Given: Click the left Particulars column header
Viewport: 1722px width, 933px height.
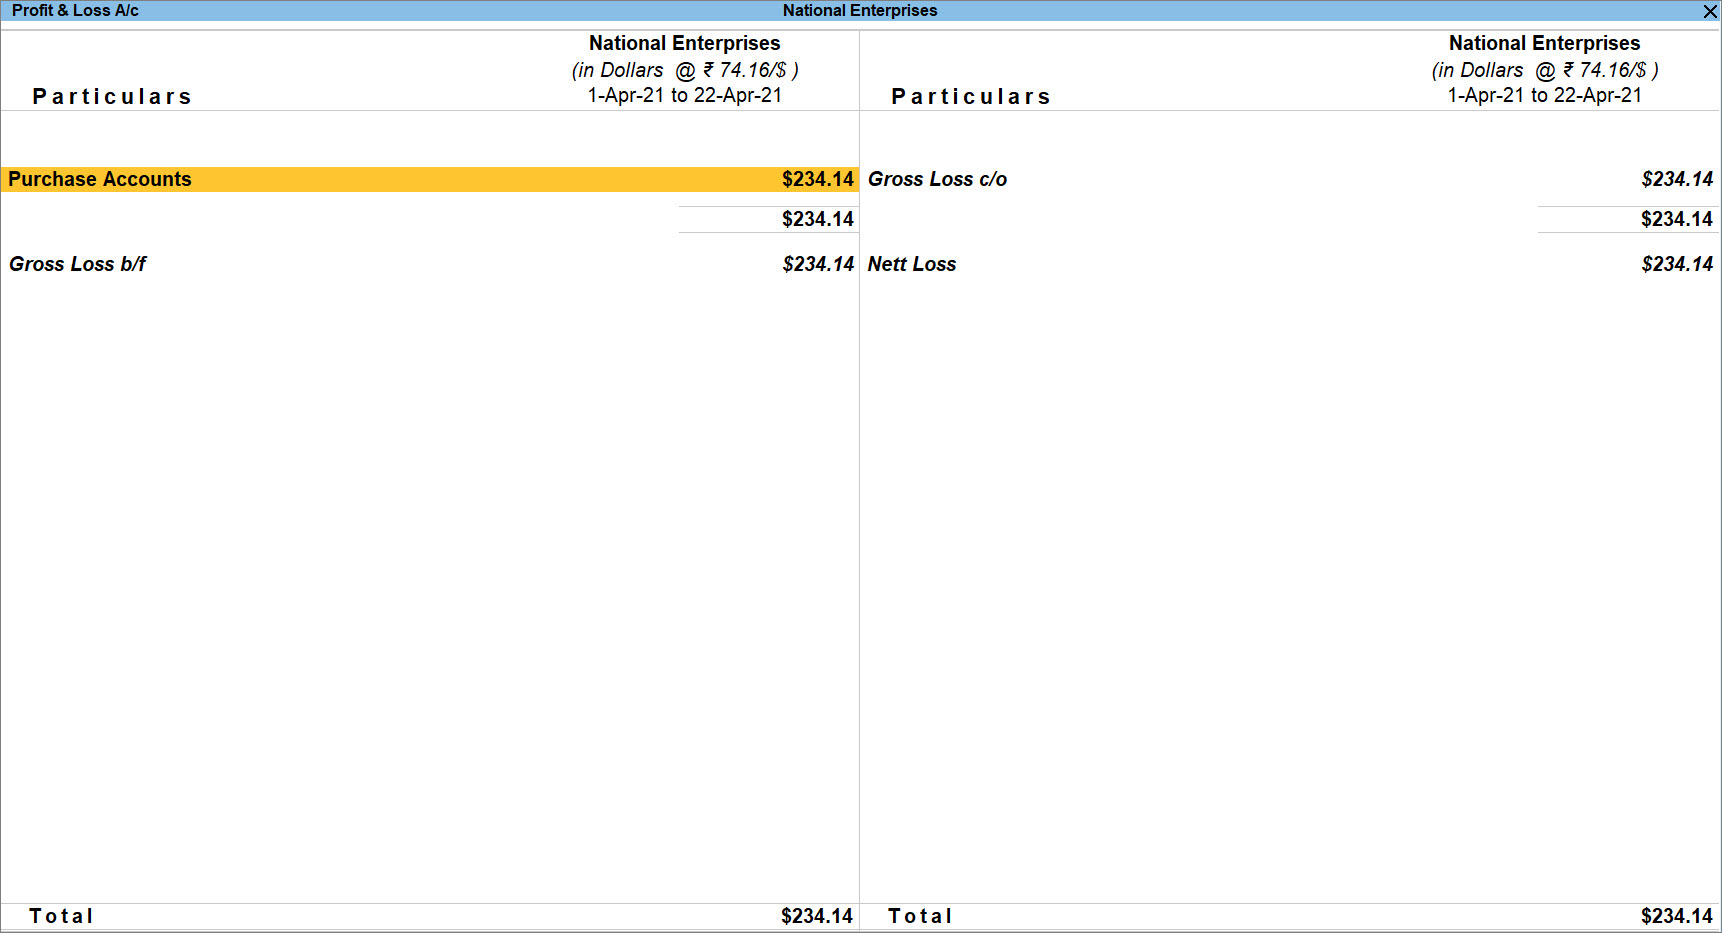Looking at the screenshot, I should point(112,97).
